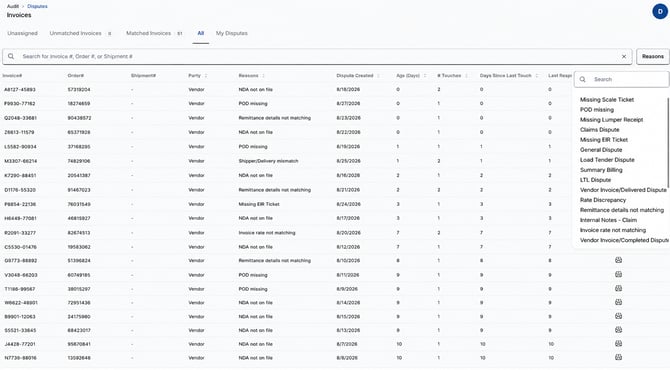Open action icon for invoice V3048-66203
670x370 pixels.
point(618,275)
